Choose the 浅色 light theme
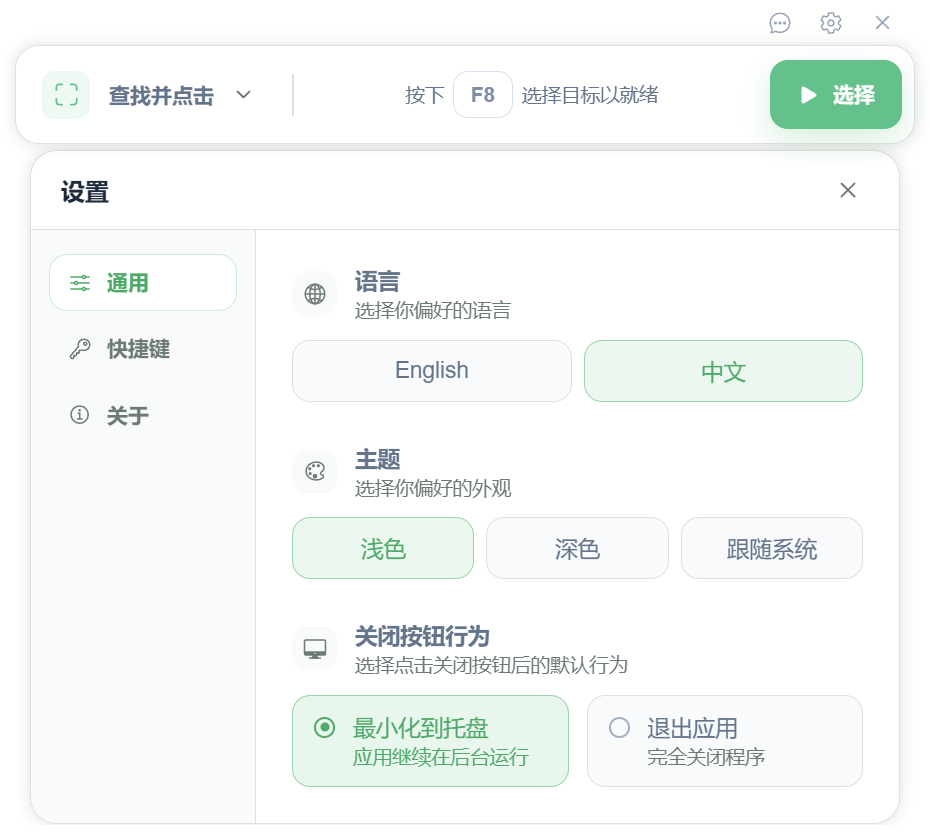The image size is (930, 836). pos(383,548)
